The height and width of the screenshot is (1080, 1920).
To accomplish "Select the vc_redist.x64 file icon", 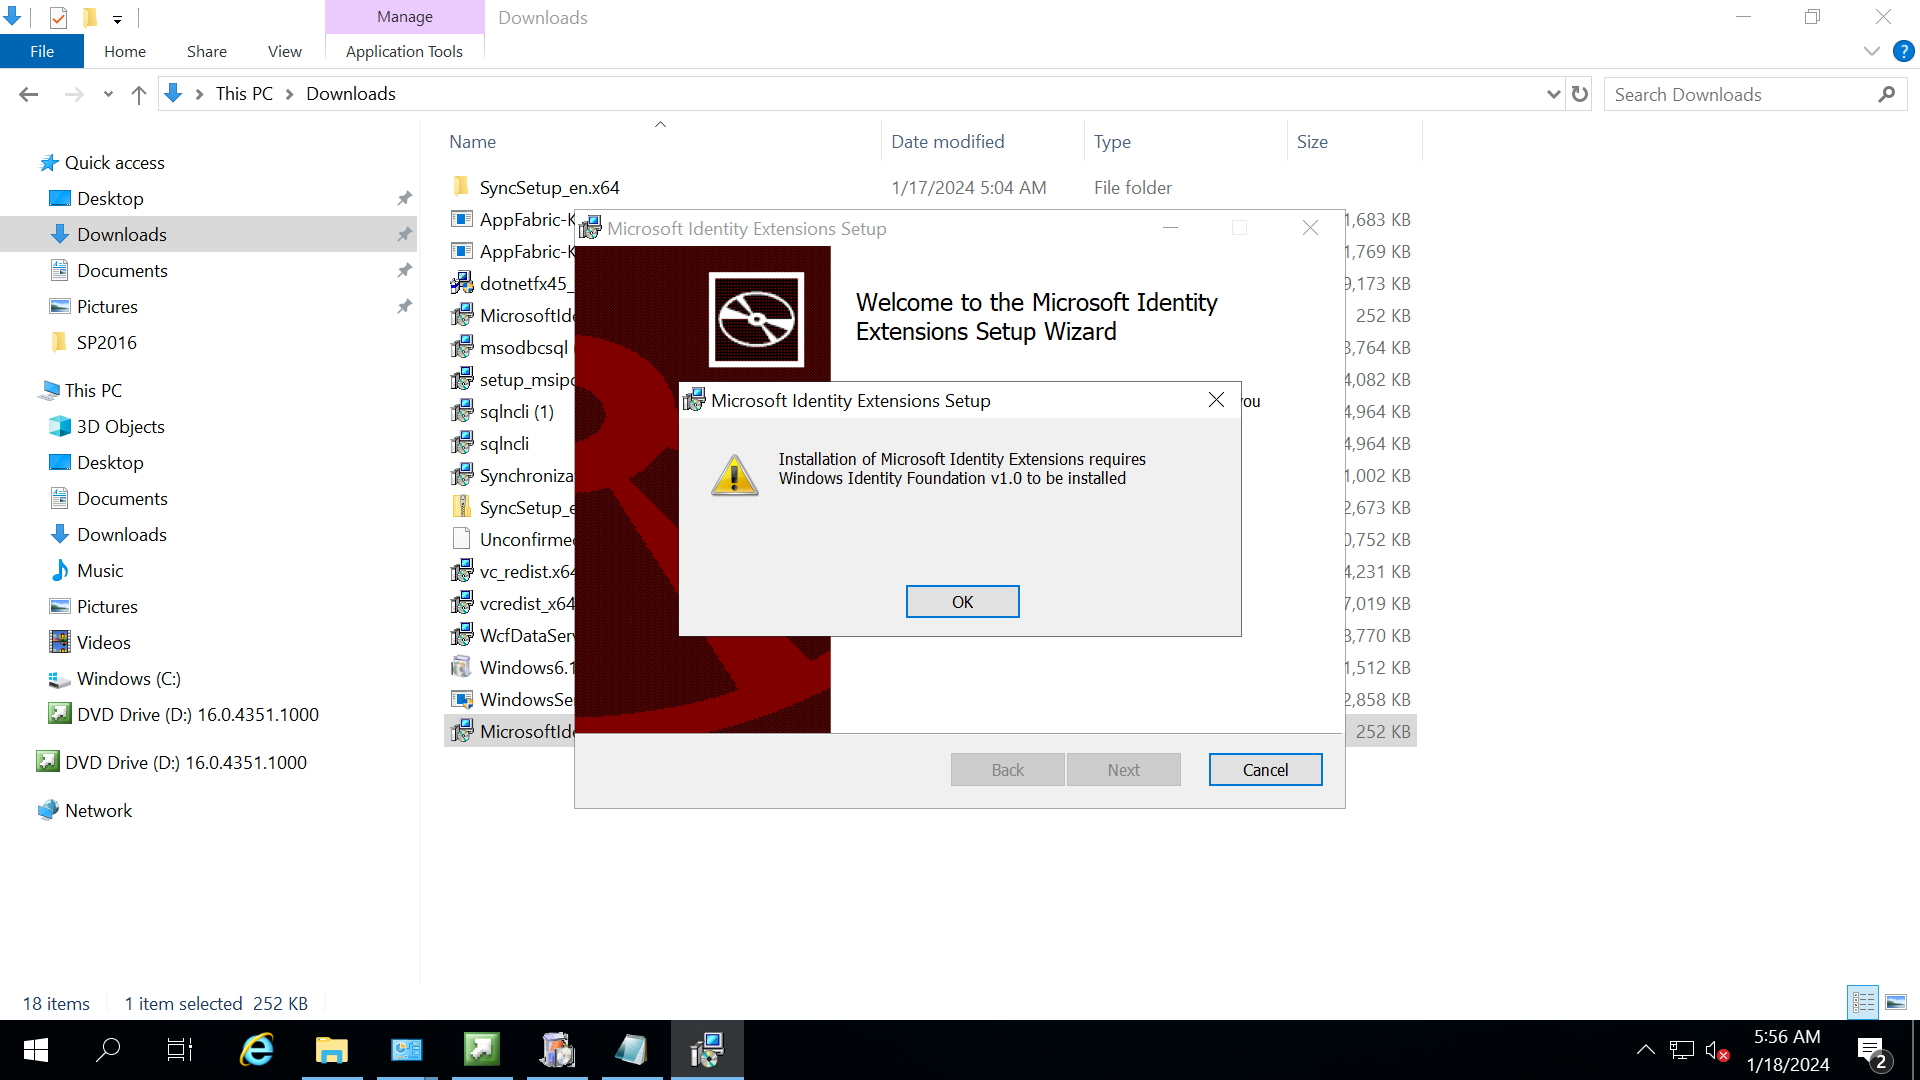I will pyautogui.click(x=462, y=571).
